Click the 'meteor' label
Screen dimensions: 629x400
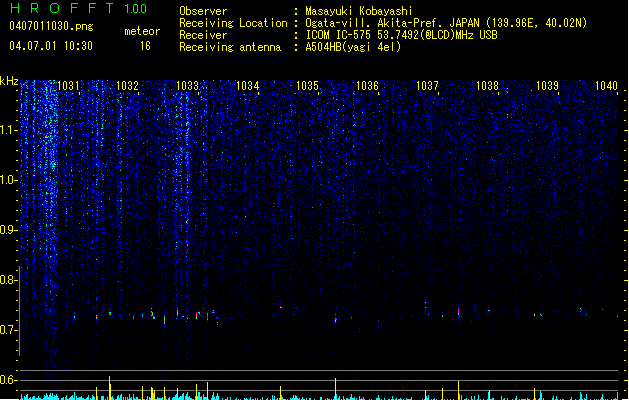[142, 31]
